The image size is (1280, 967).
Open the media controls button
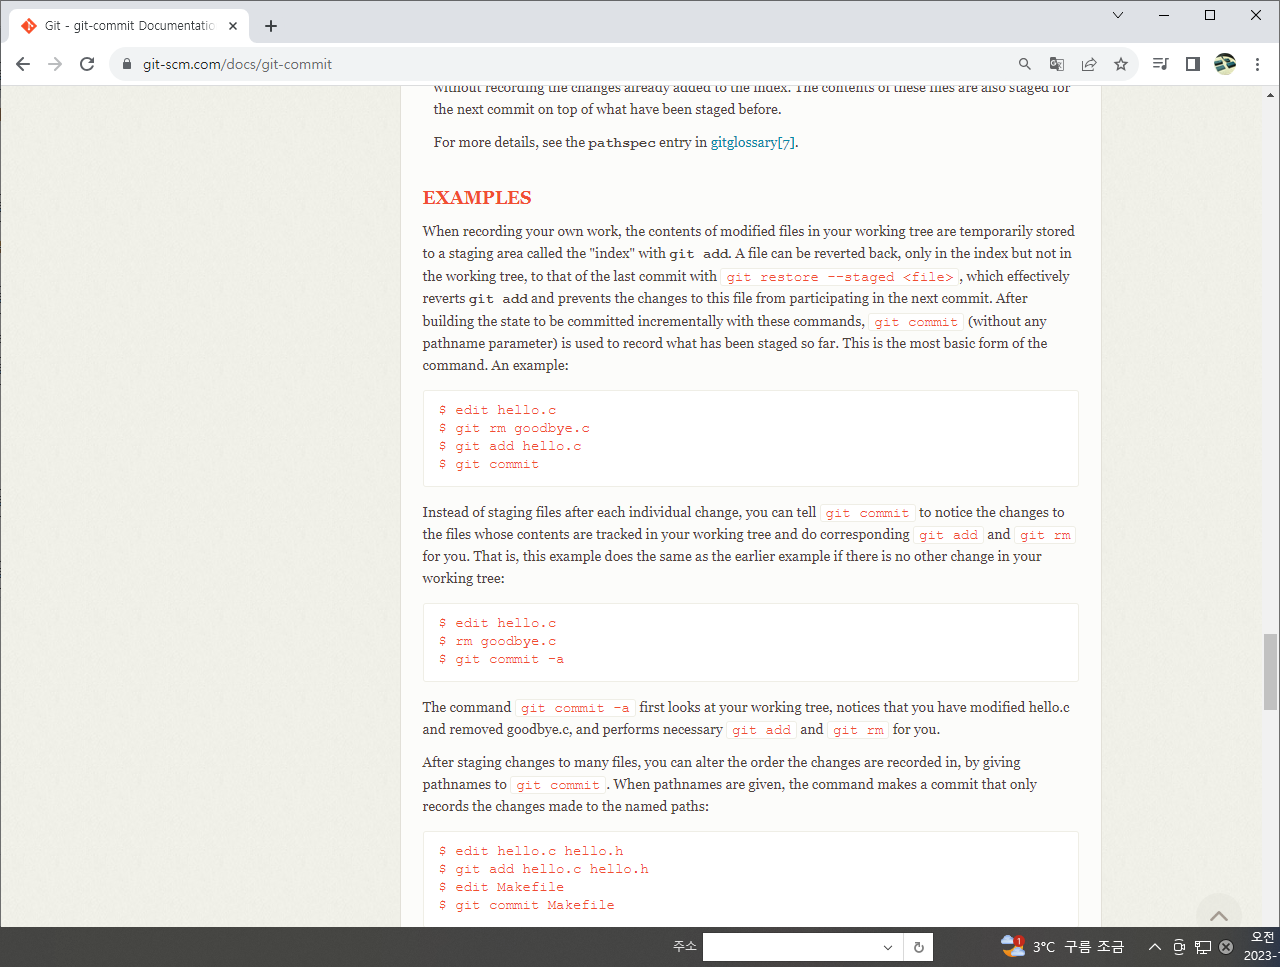click(x=1160, y=64)
